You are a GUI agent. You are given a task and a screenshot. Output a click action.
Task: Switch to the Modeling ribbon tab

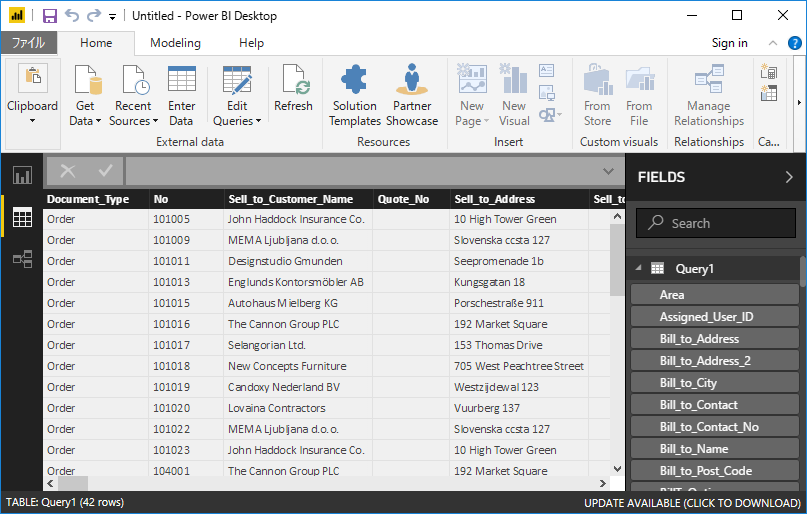coord(175,43)
